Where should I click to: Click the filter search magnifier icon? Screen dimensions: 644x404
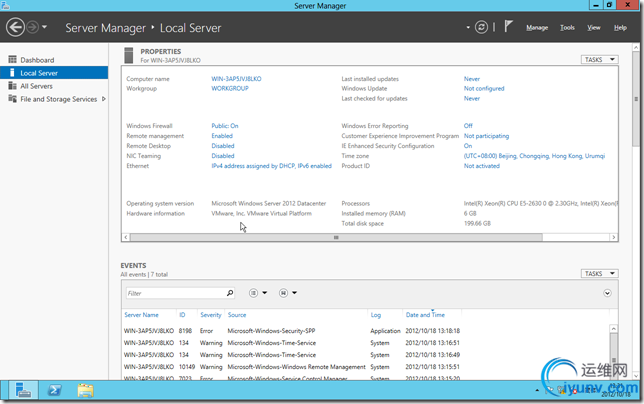pos(230,293)
